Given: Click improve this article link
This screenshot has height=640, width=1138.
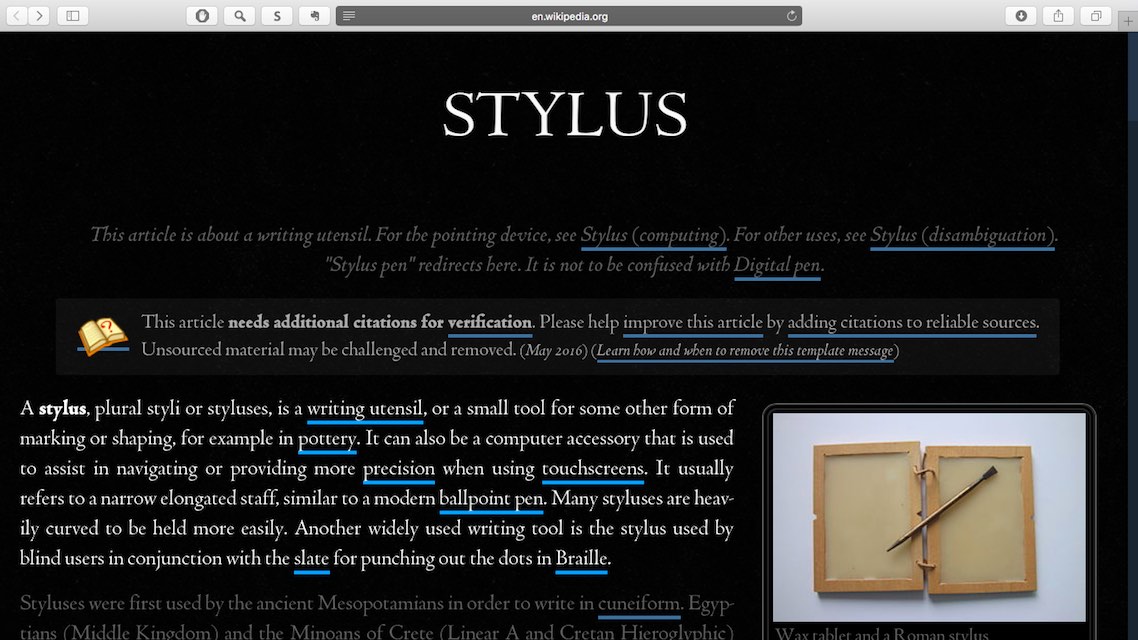Looking at the screenshot, I should (x=692, y=322).
